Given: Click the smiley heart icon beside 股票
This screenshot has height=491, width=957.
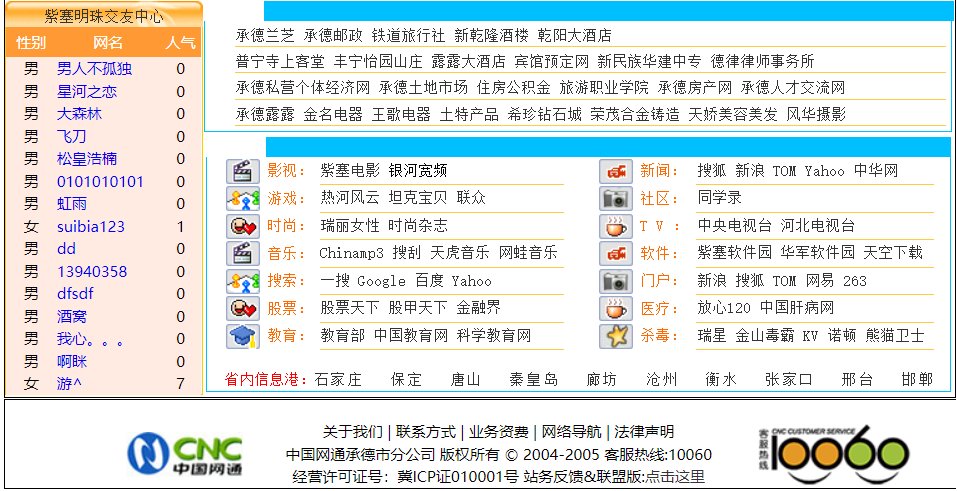Looking at the screenshot, I should coord(243,308).
